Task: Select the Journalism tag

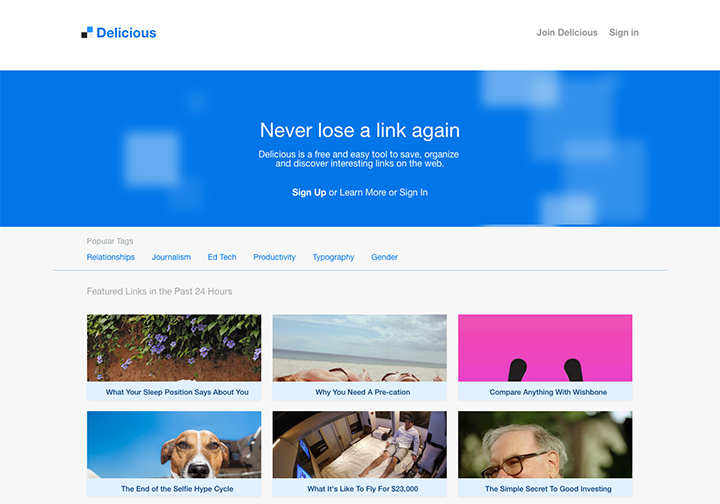Action: (171, 257)
